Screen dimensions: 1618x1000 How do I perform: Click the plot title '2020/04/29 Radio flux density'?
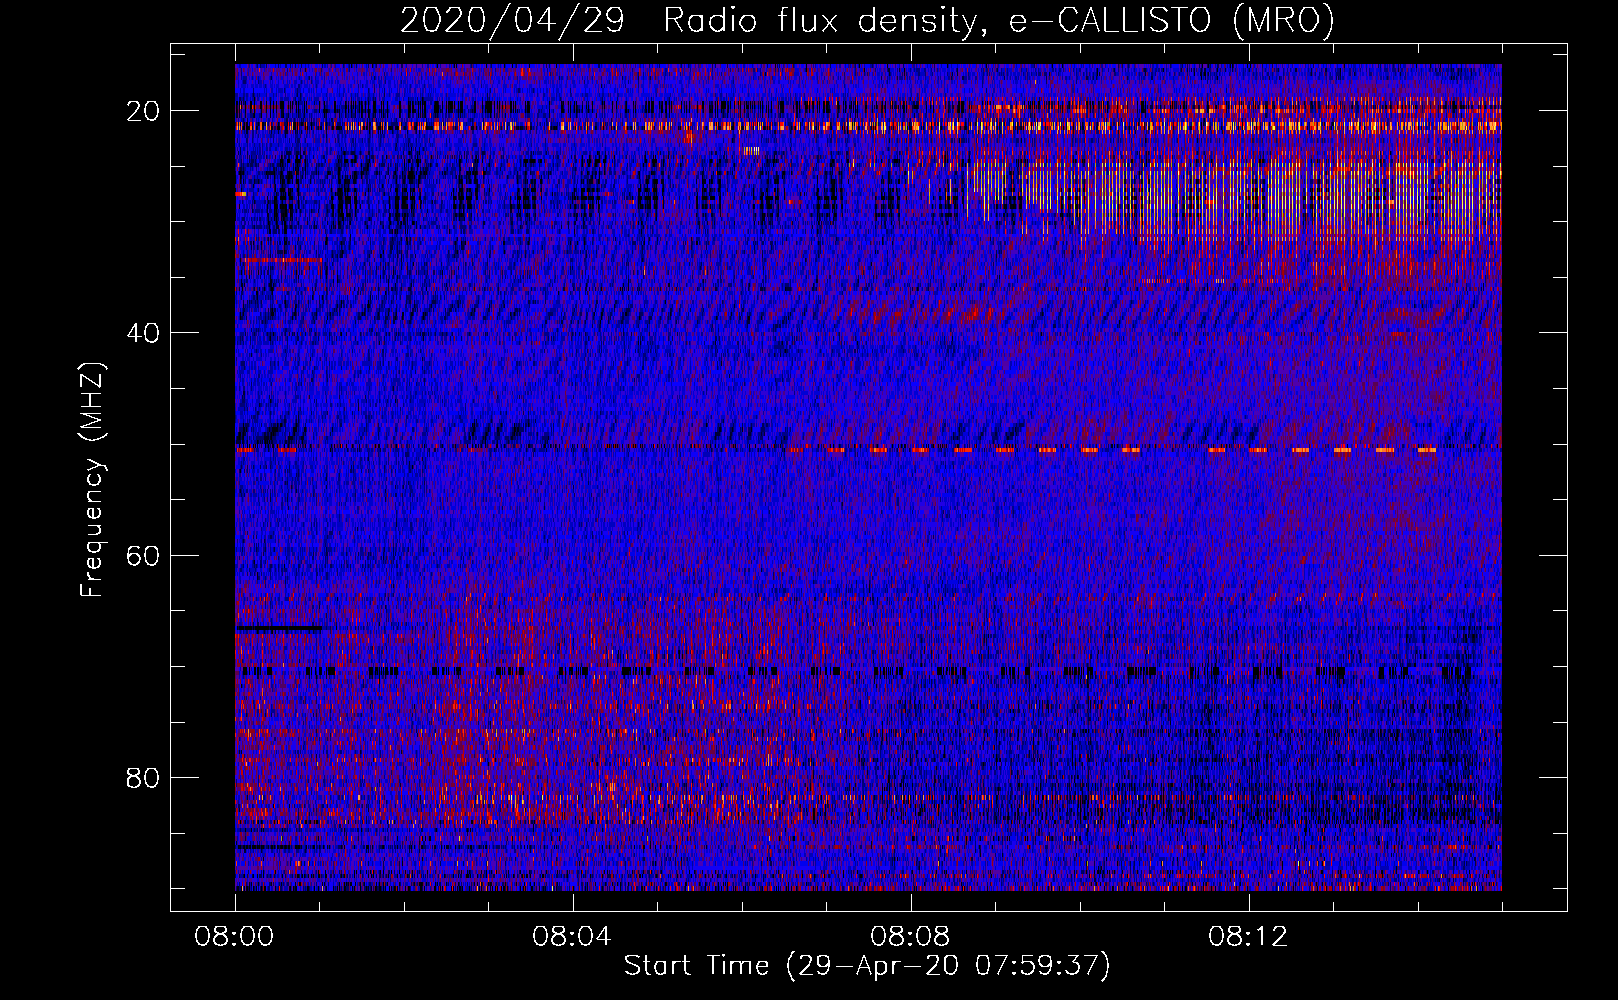coord(867,21)
